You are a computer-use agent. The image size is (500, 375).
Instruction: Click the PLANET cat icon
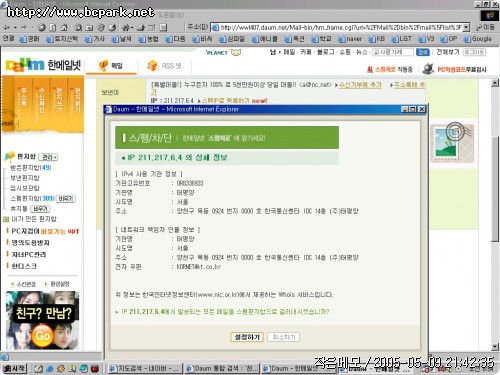pos(236,52)
